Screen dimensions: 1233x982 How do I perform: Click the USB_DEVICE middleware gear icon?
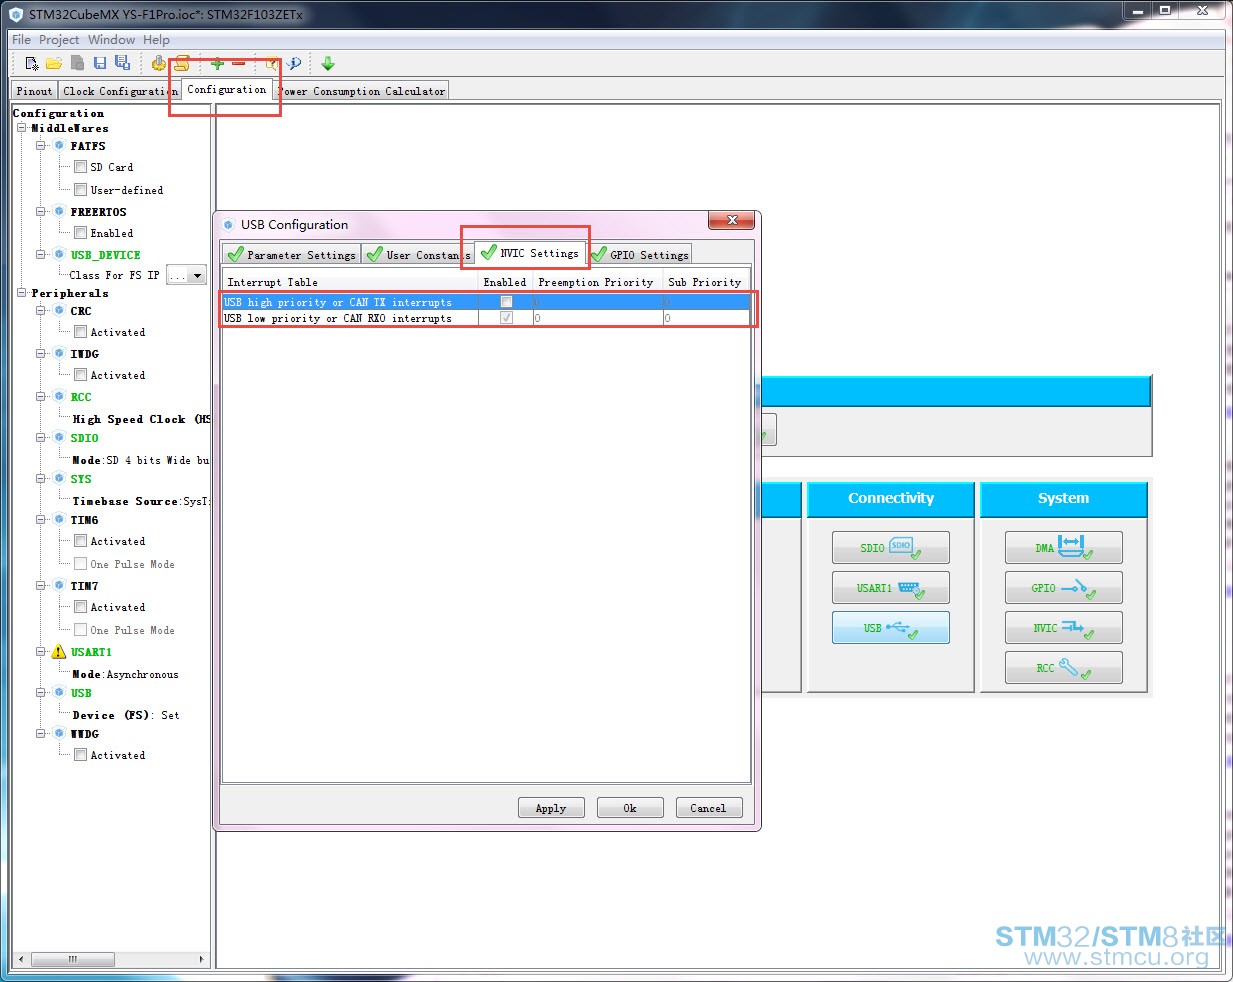click(59, 255)
